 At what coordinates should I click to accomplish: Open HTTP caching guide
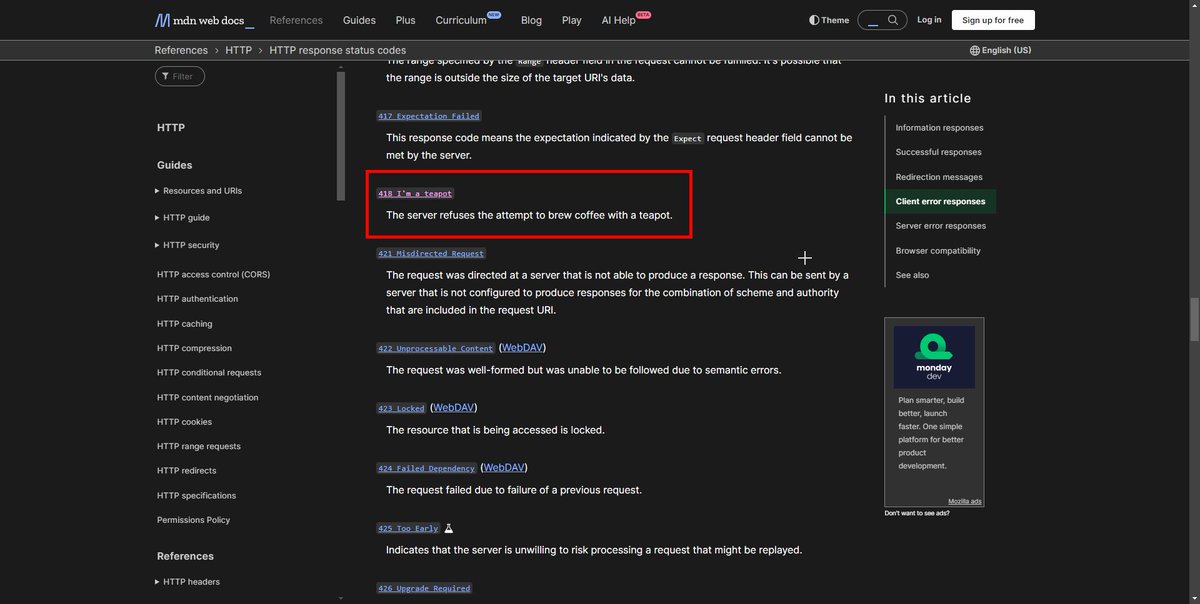click(184, 324)
